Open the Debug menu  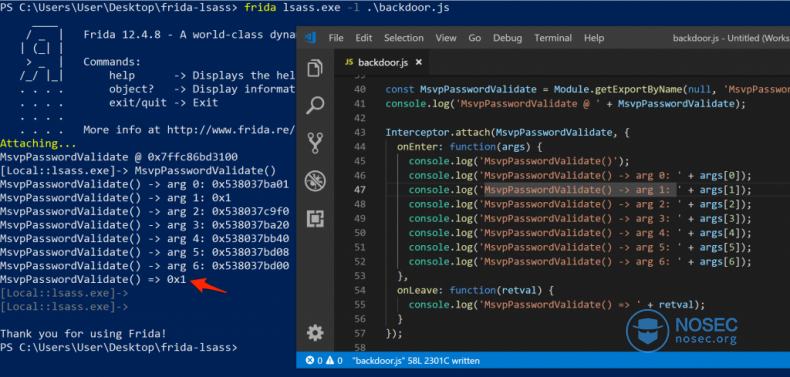pyautogui.click(x=507, y=38)
